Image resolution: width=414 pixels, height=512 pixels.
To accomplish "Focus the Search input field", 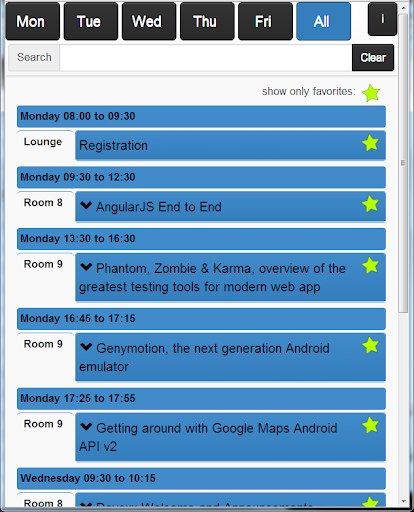I will click(206, 58).
